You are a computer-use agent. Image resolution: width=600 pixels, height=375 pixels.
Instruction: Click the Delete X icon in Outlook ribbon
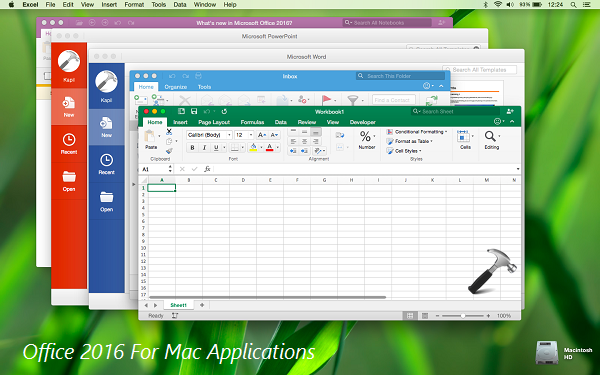click(x=185, y=100)
